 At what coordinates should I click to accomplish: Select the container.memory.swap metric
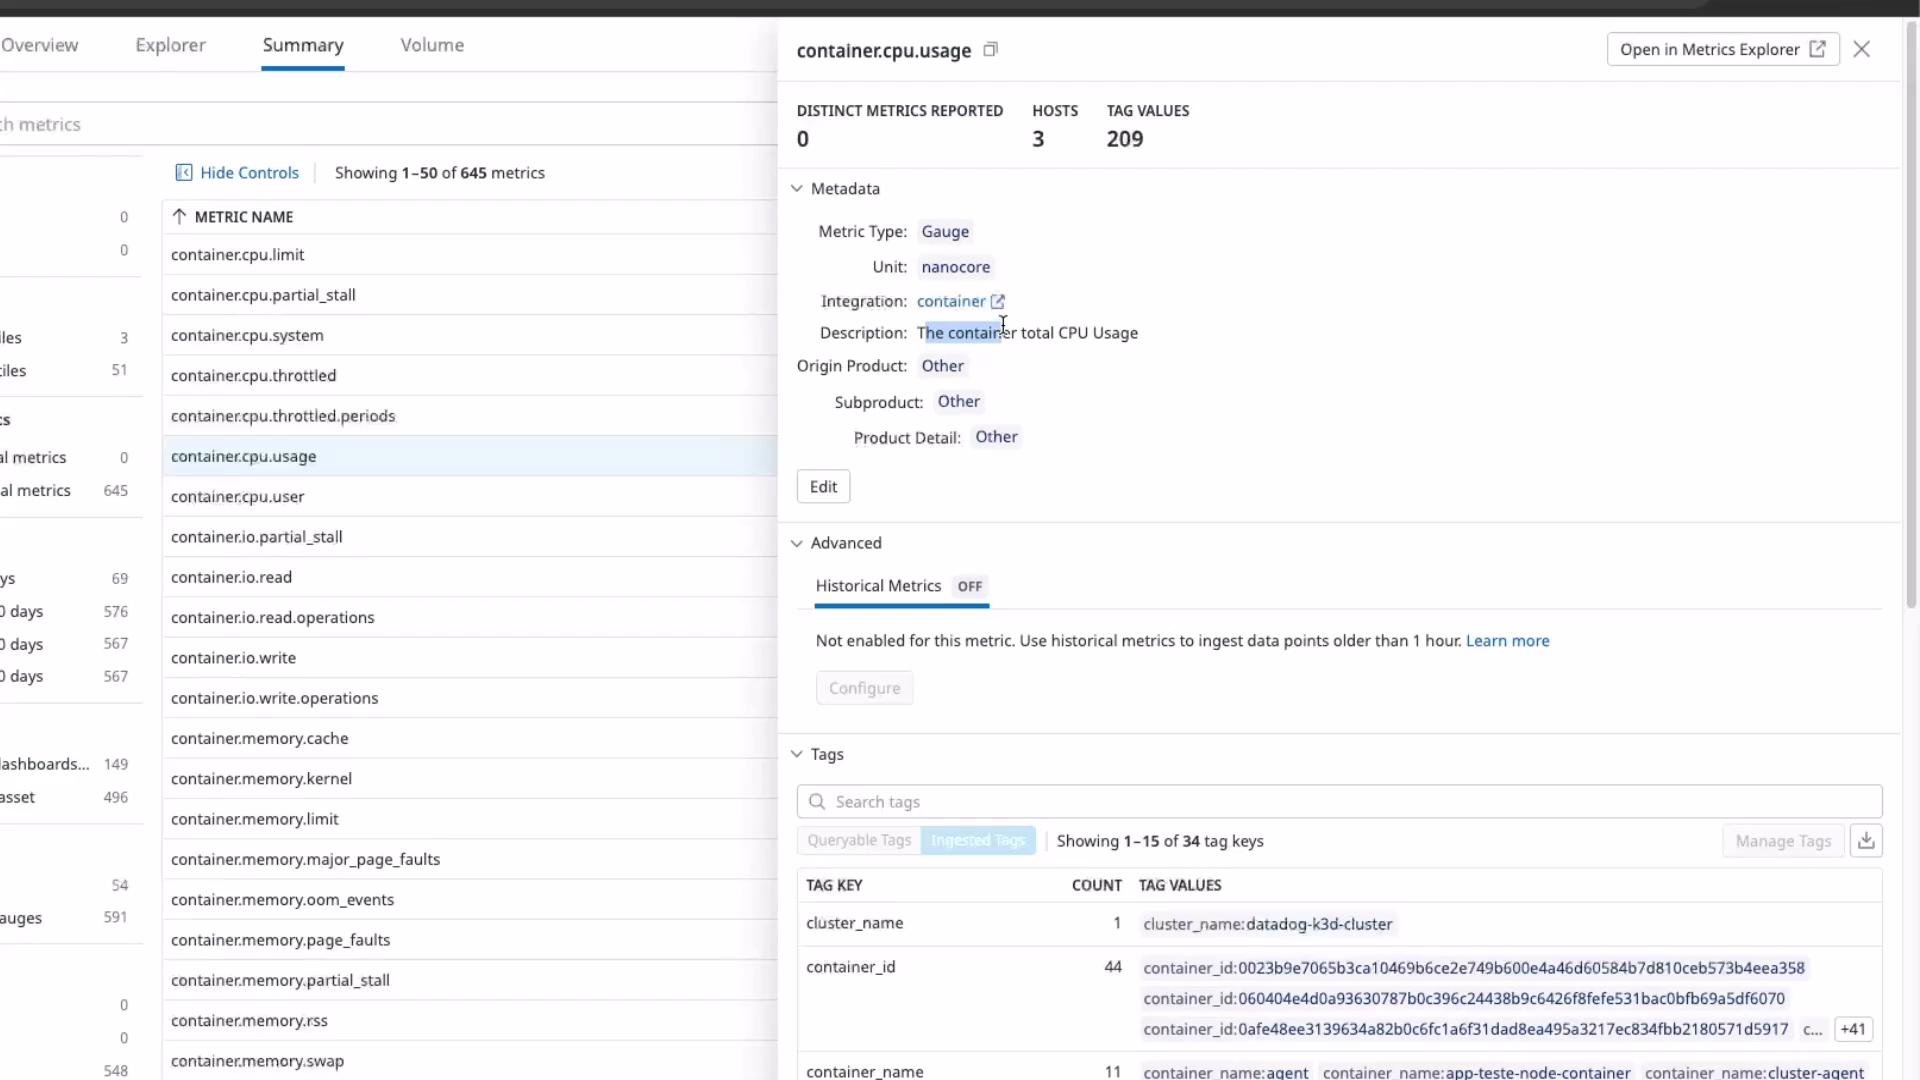469,1061
